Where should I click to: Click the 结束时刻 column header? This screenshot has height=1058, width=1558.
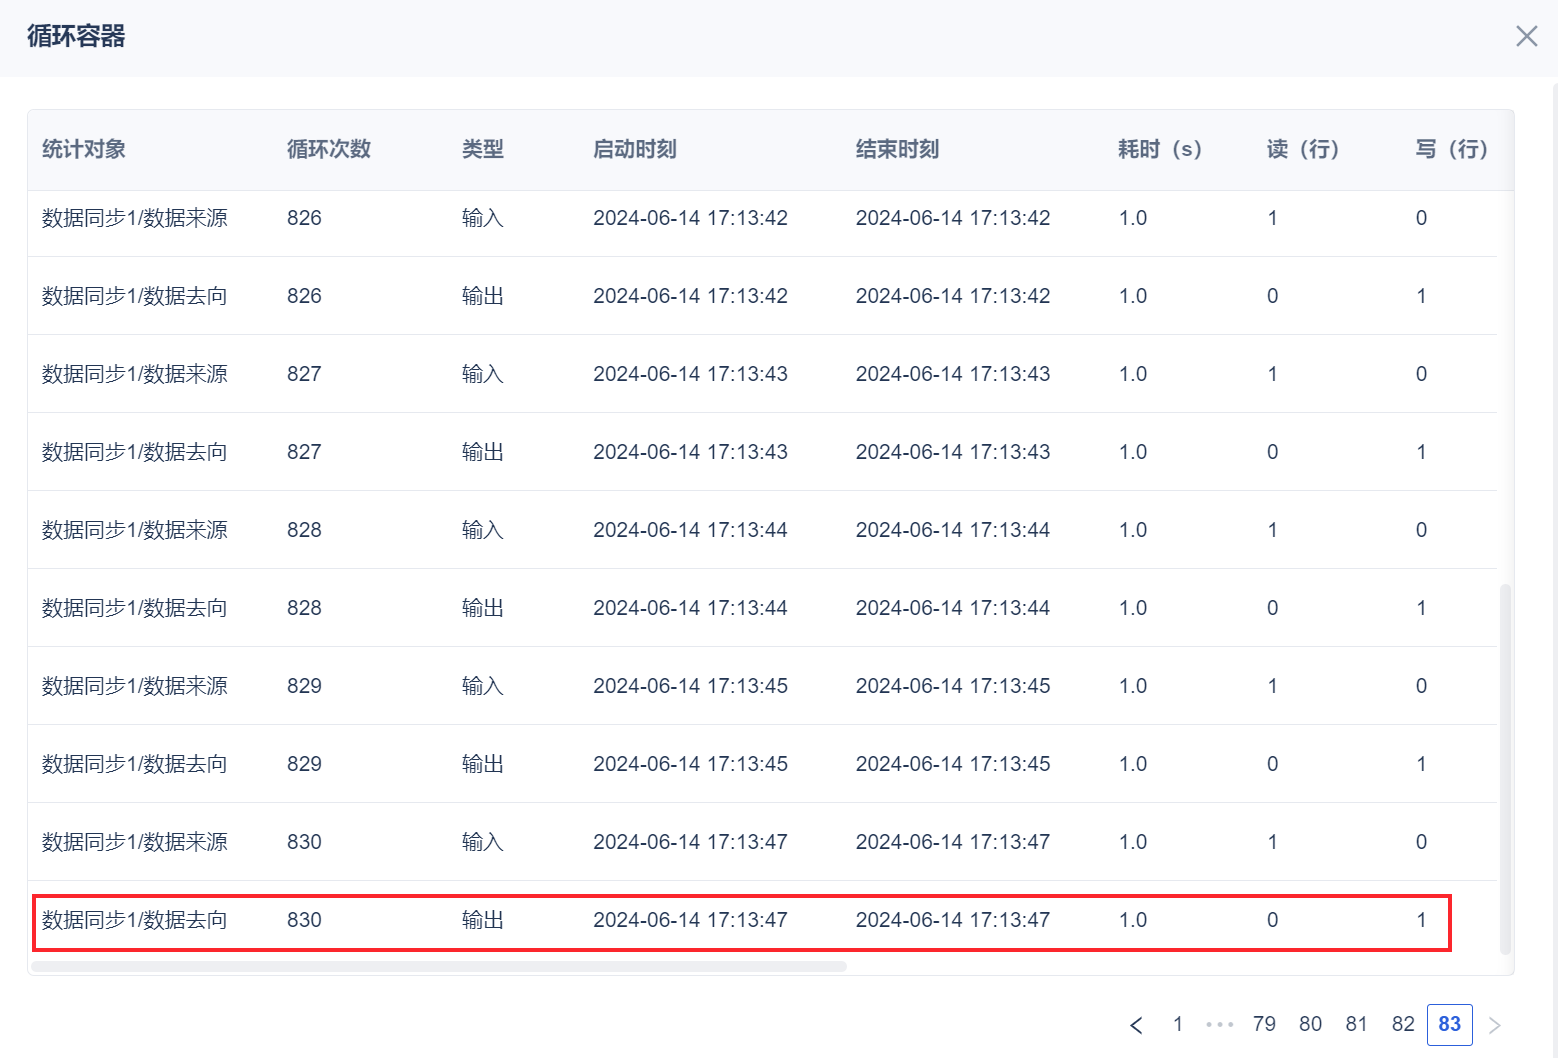point(897,150)
